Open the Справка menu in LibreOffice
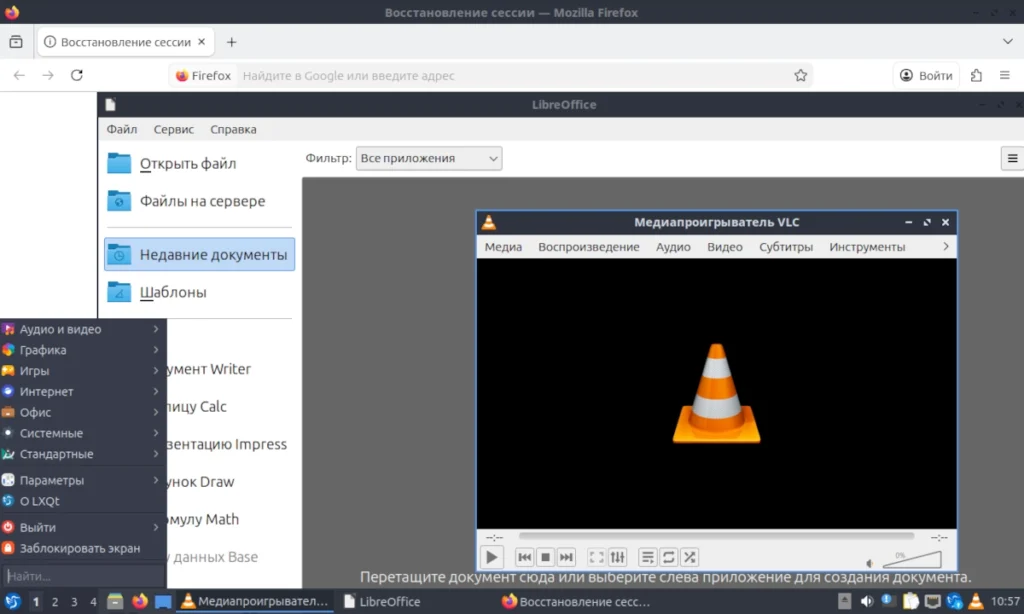This screenshot has width=1024, height=614. coord(233,129)
